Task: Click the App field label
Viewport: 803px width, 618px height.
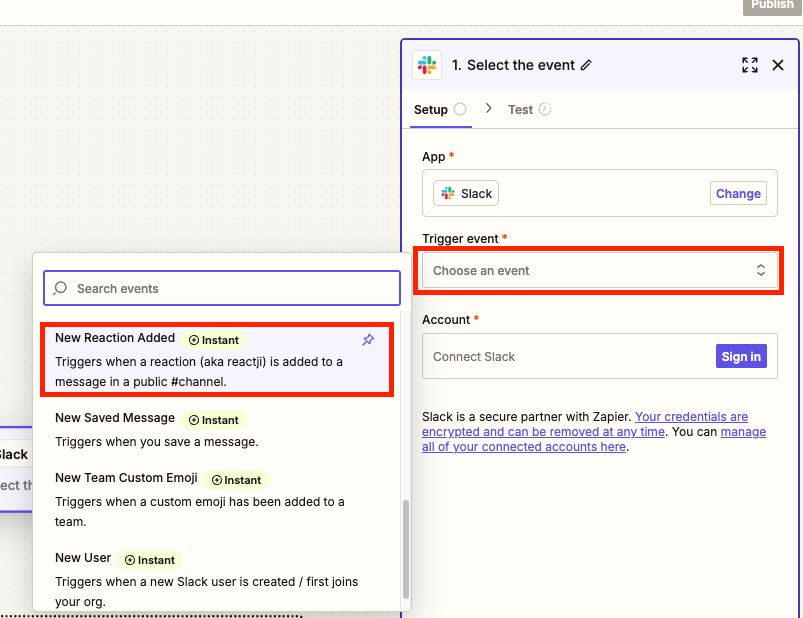Action: click(433, 157)
